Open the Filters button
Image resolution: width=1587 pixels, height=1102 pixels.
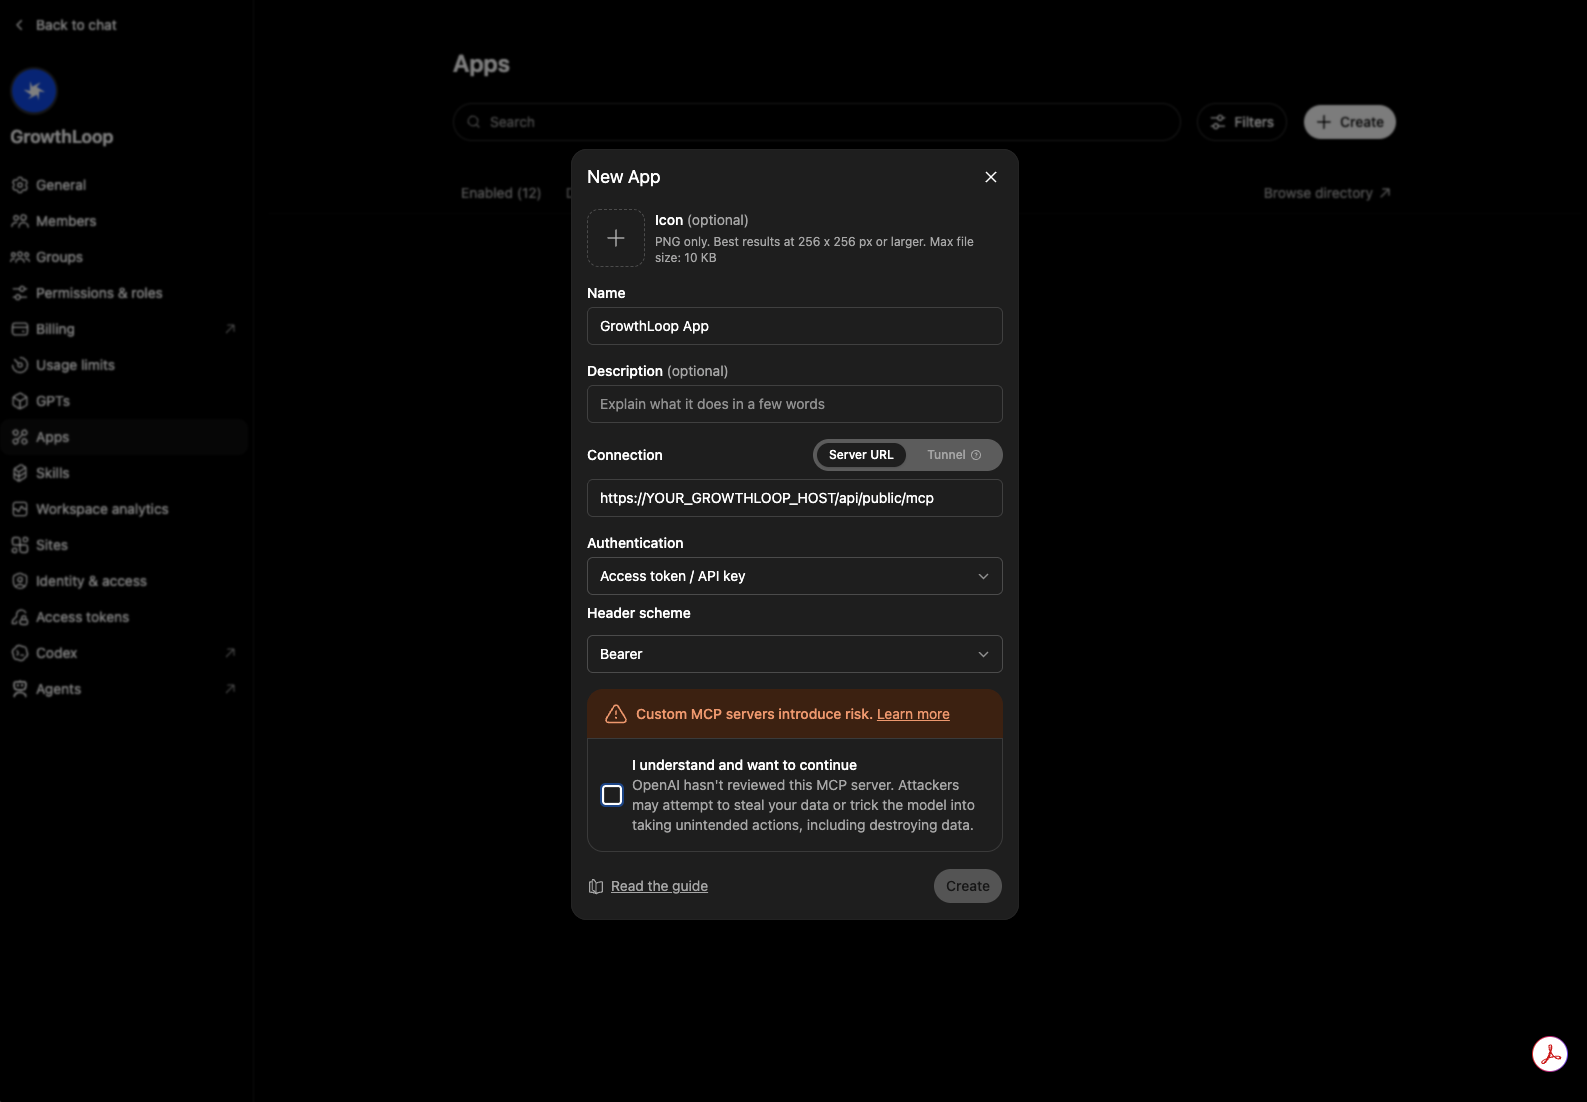click(1242, 122)
